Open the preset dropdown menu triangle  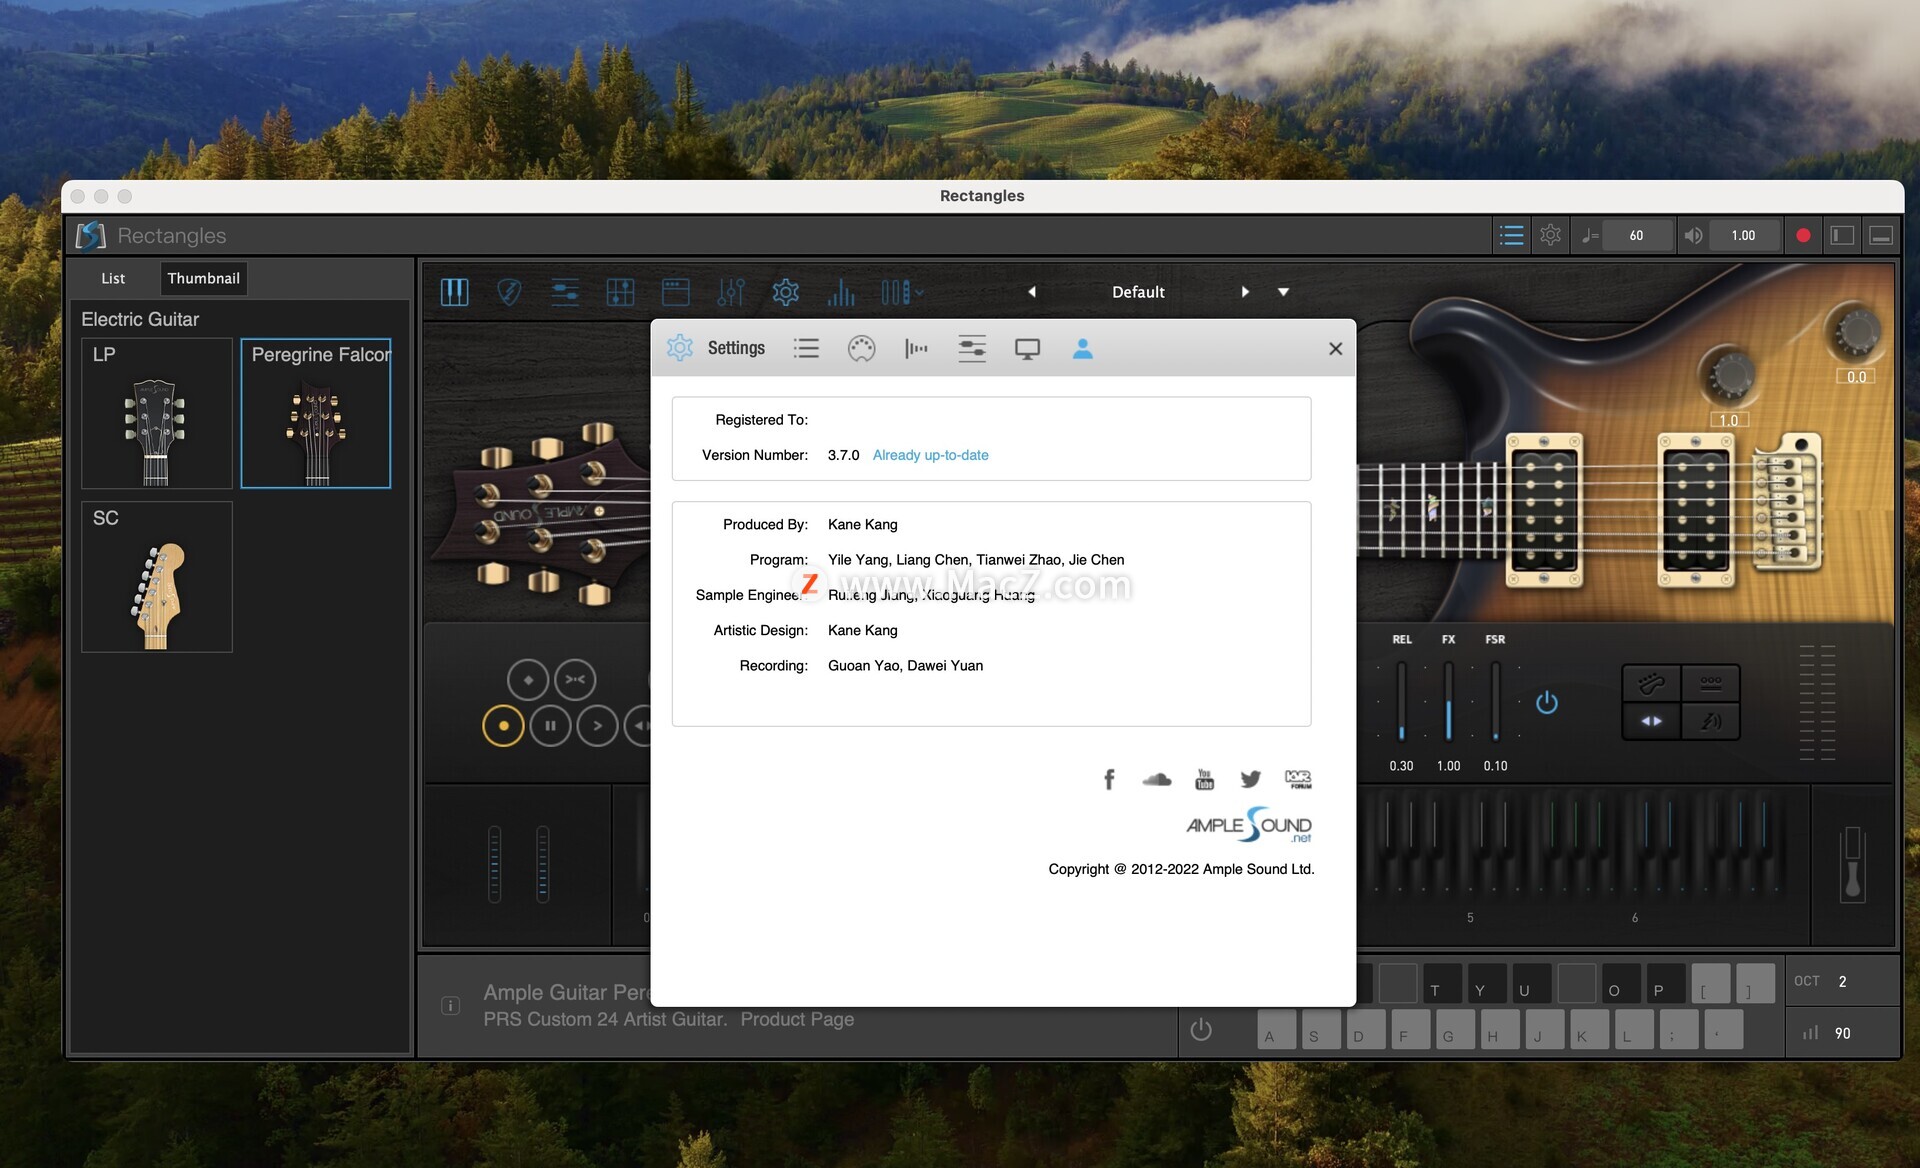coord(1284,292)
